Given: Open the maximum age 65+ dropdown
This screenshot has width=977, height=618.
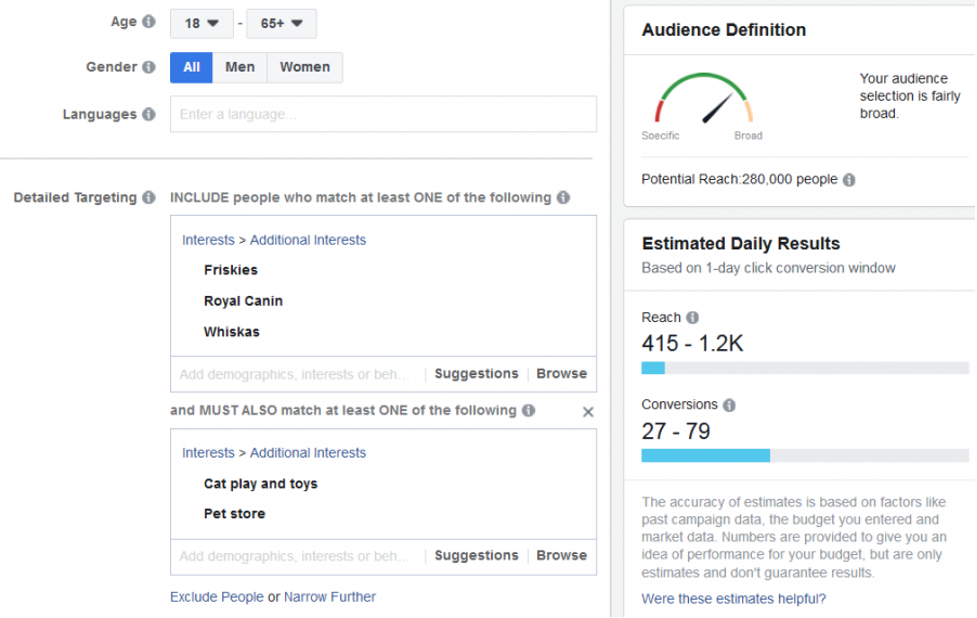Looking at the screenshot, I should (x=281, y=23).
